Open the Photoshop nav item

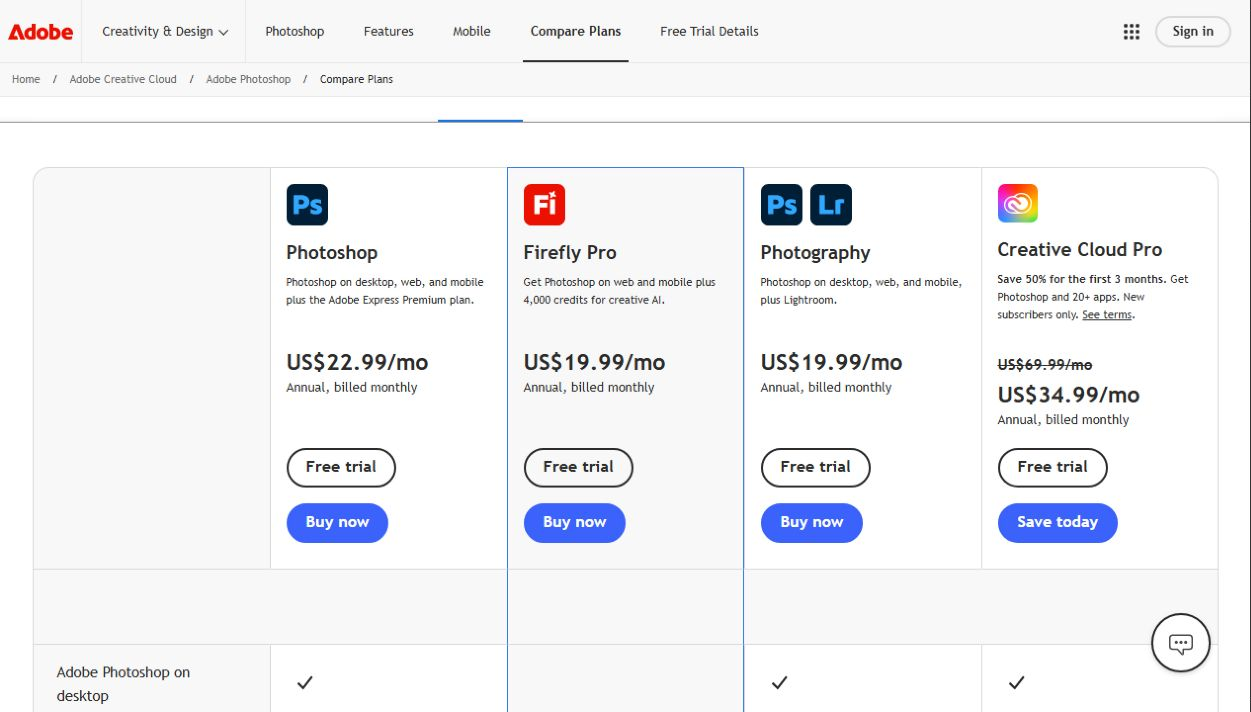(x=294, y=31)
